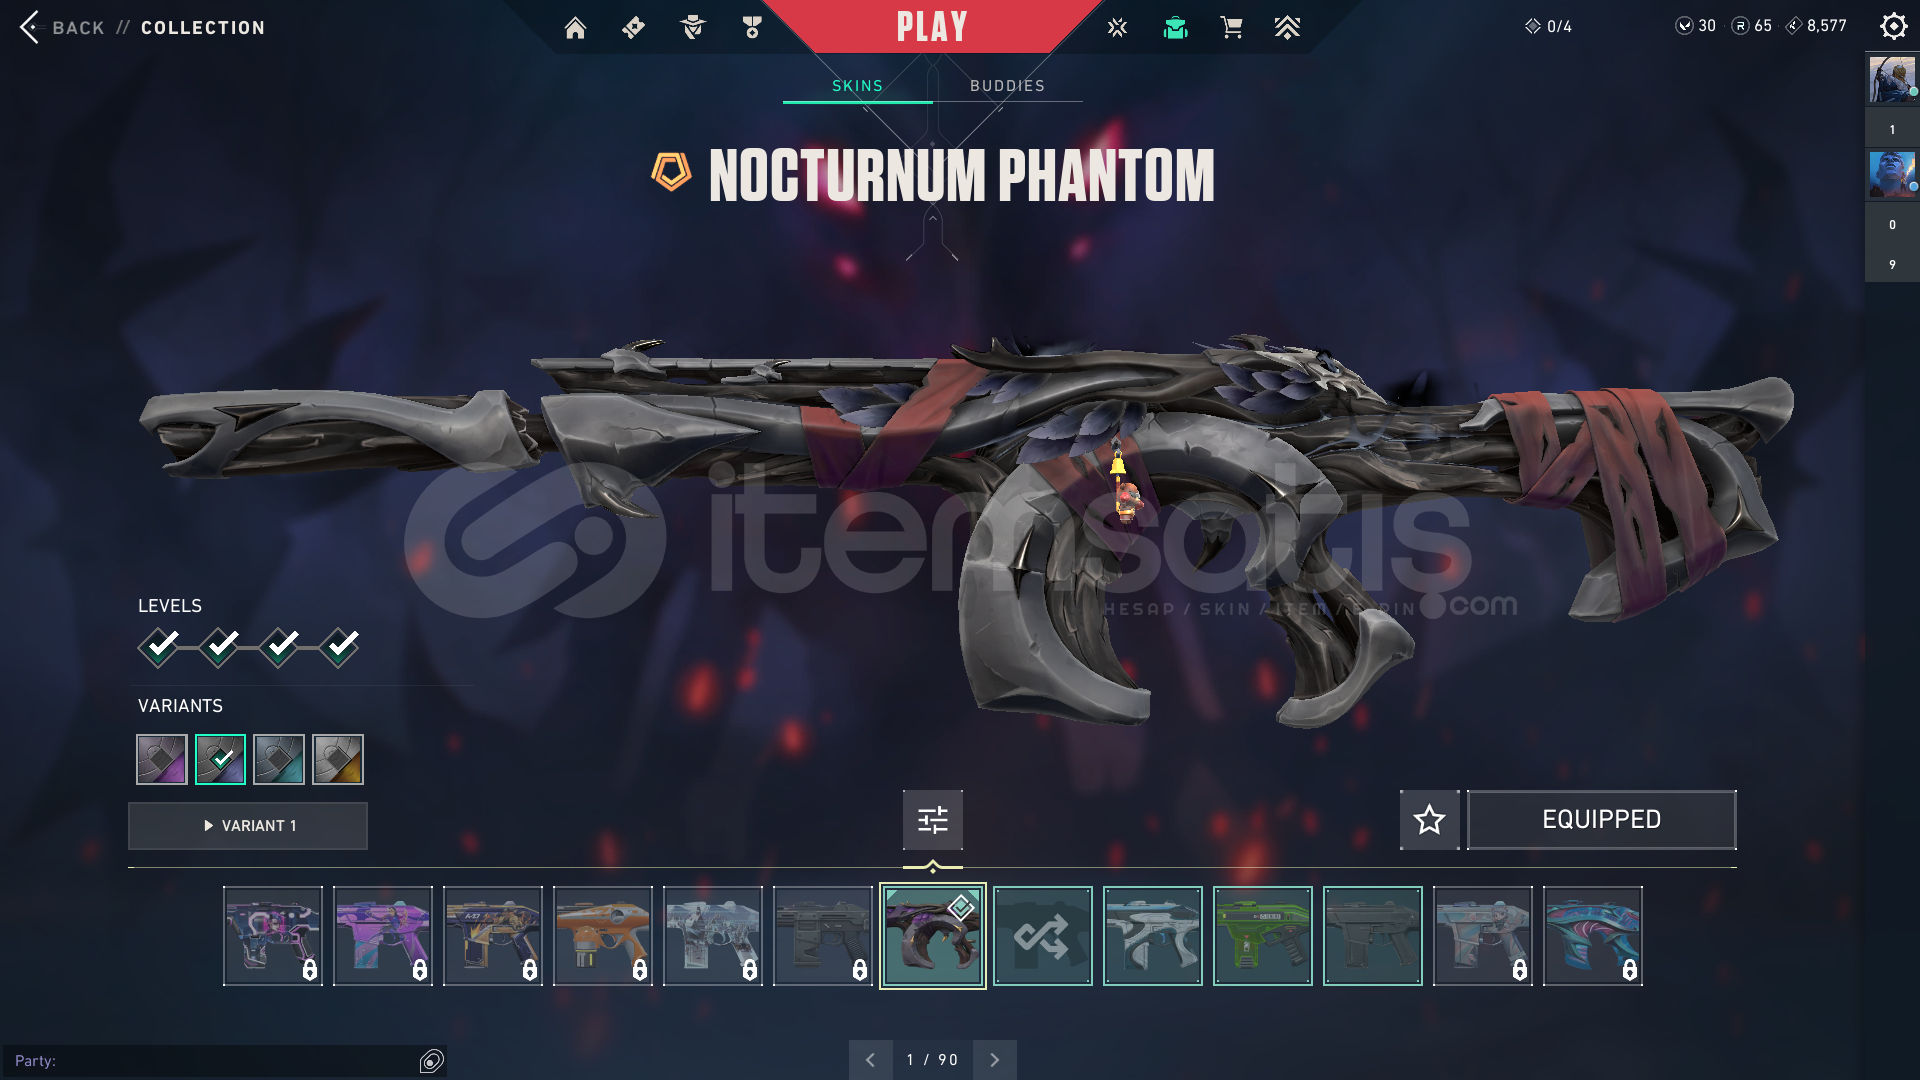Select the second level checkmark

(219, 647)
